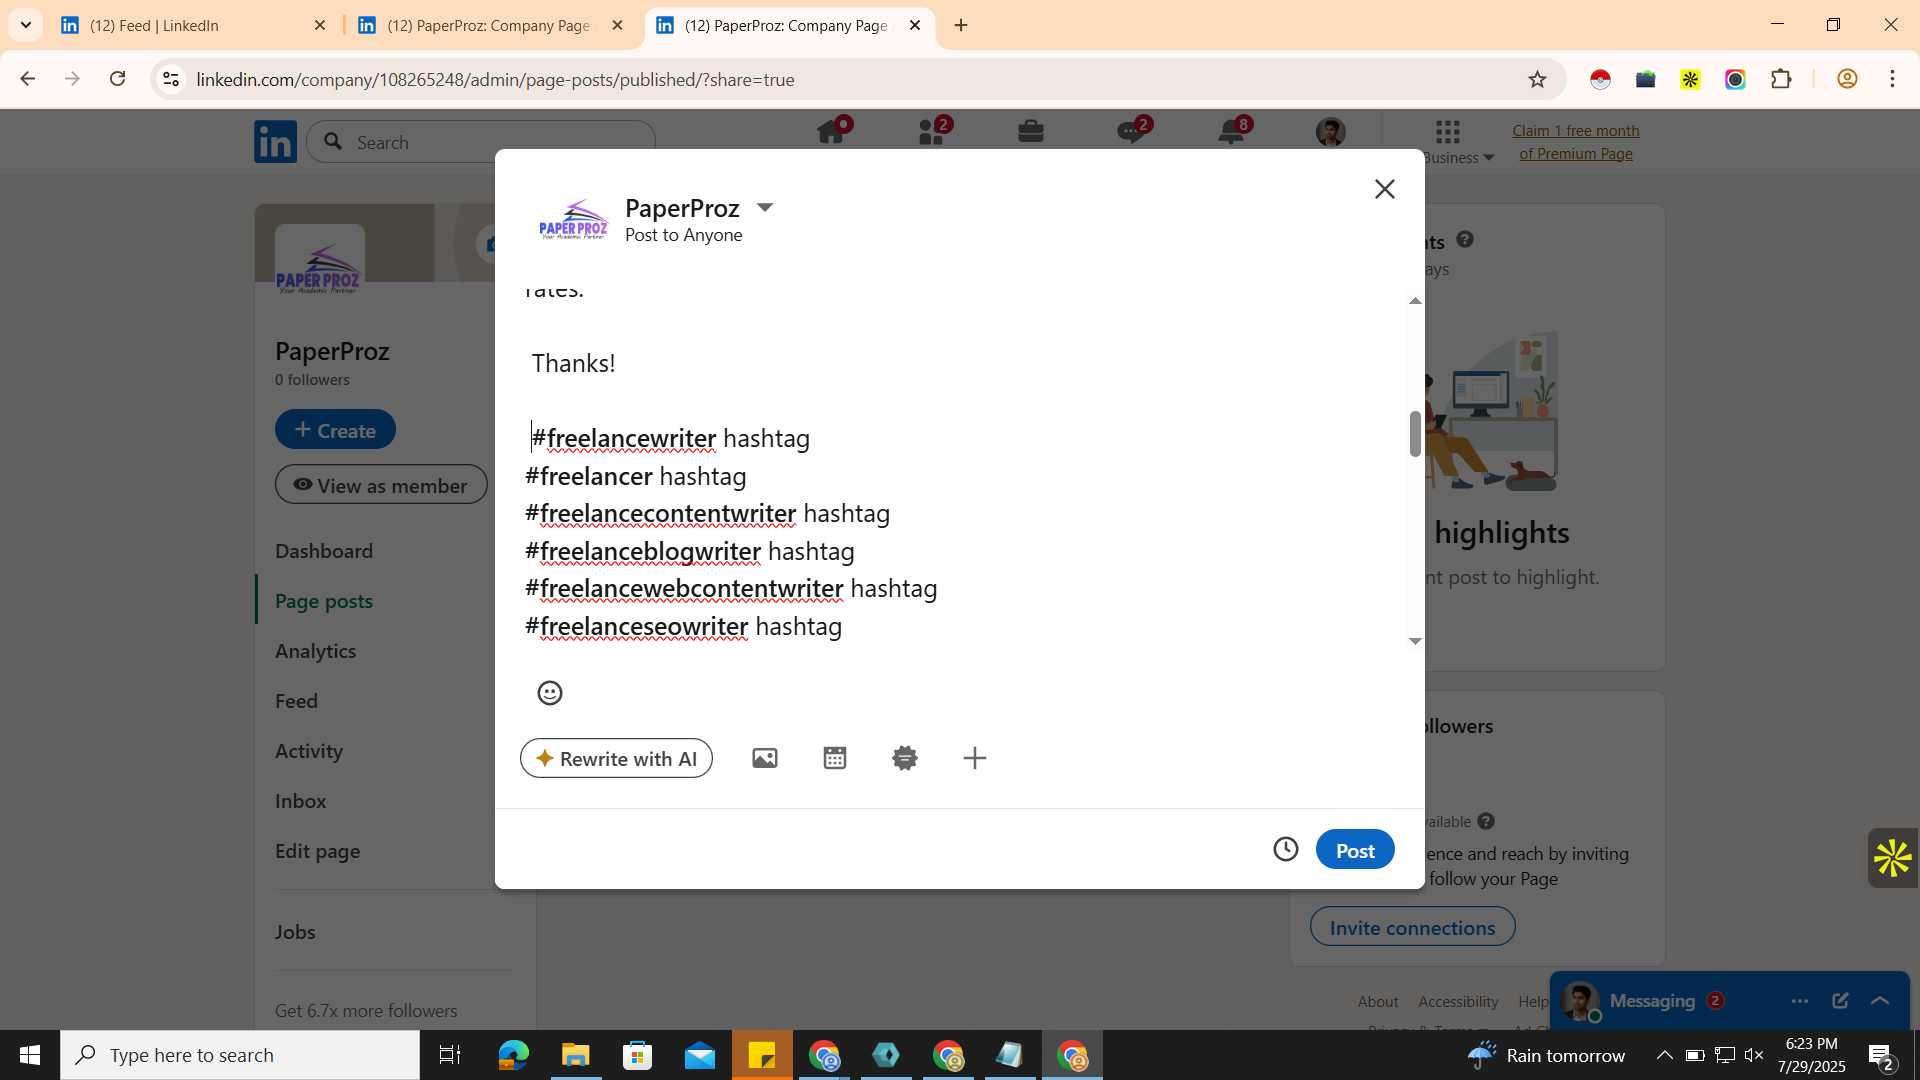This screenshot has width=1920, height=1080.
Task: Open the For Business apps grid
Action: [1448, 132]
